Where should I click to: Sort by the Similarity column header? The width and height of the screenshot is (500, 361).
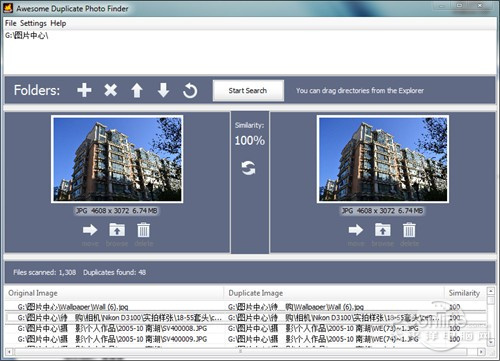(465, 293)
